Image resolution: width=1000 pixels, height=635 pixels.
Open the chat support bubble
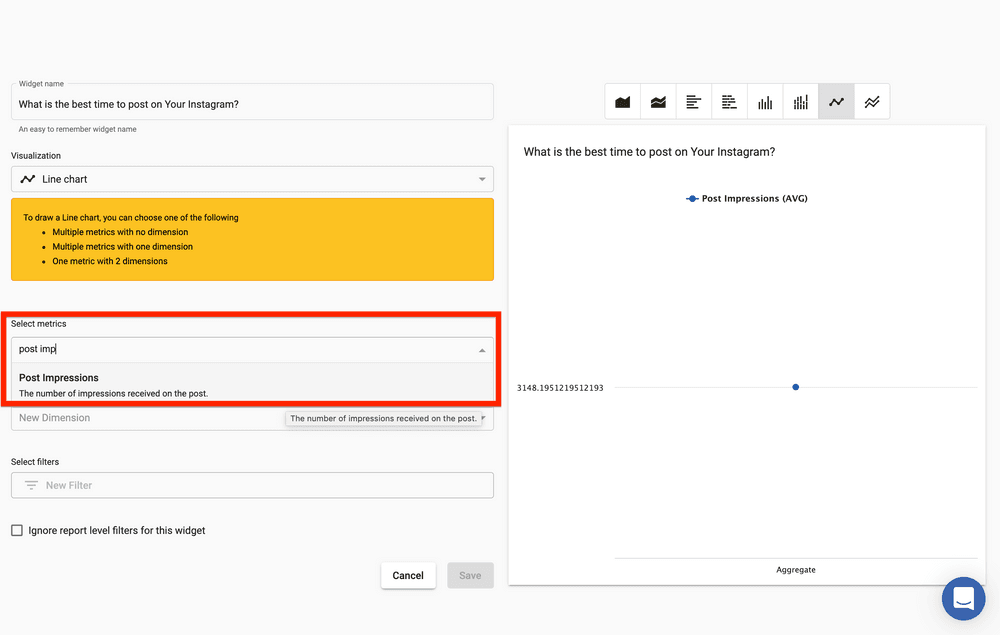point(963,598)
